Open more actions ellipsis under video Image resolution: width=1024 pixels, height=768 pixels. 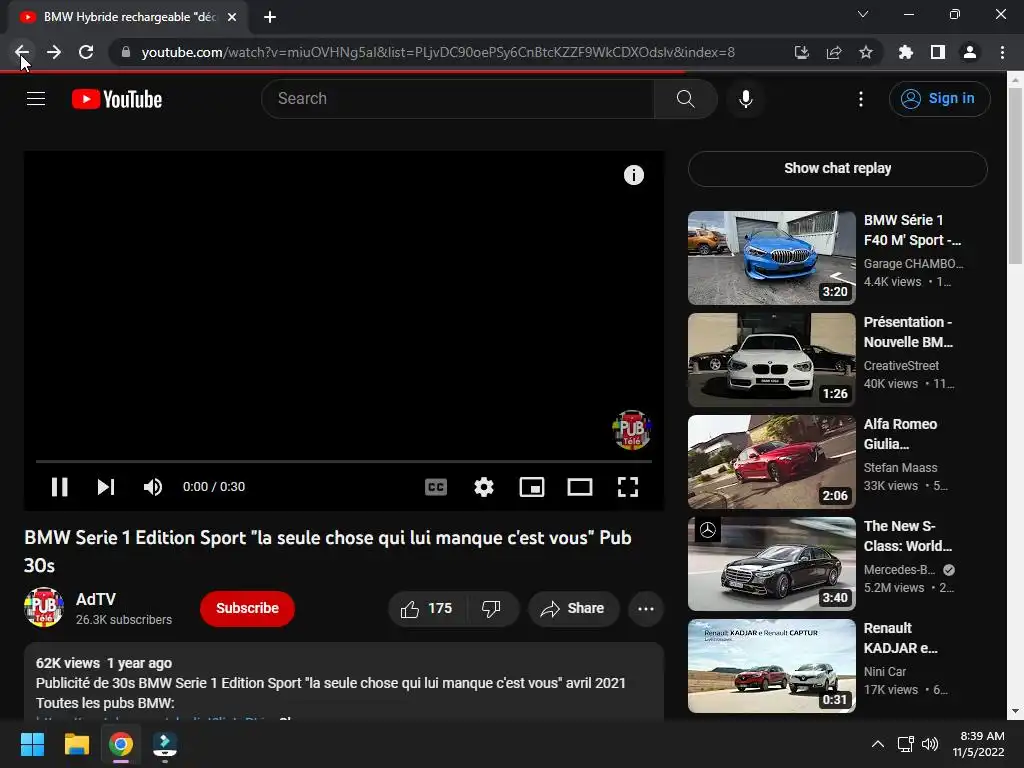(646, 609)
